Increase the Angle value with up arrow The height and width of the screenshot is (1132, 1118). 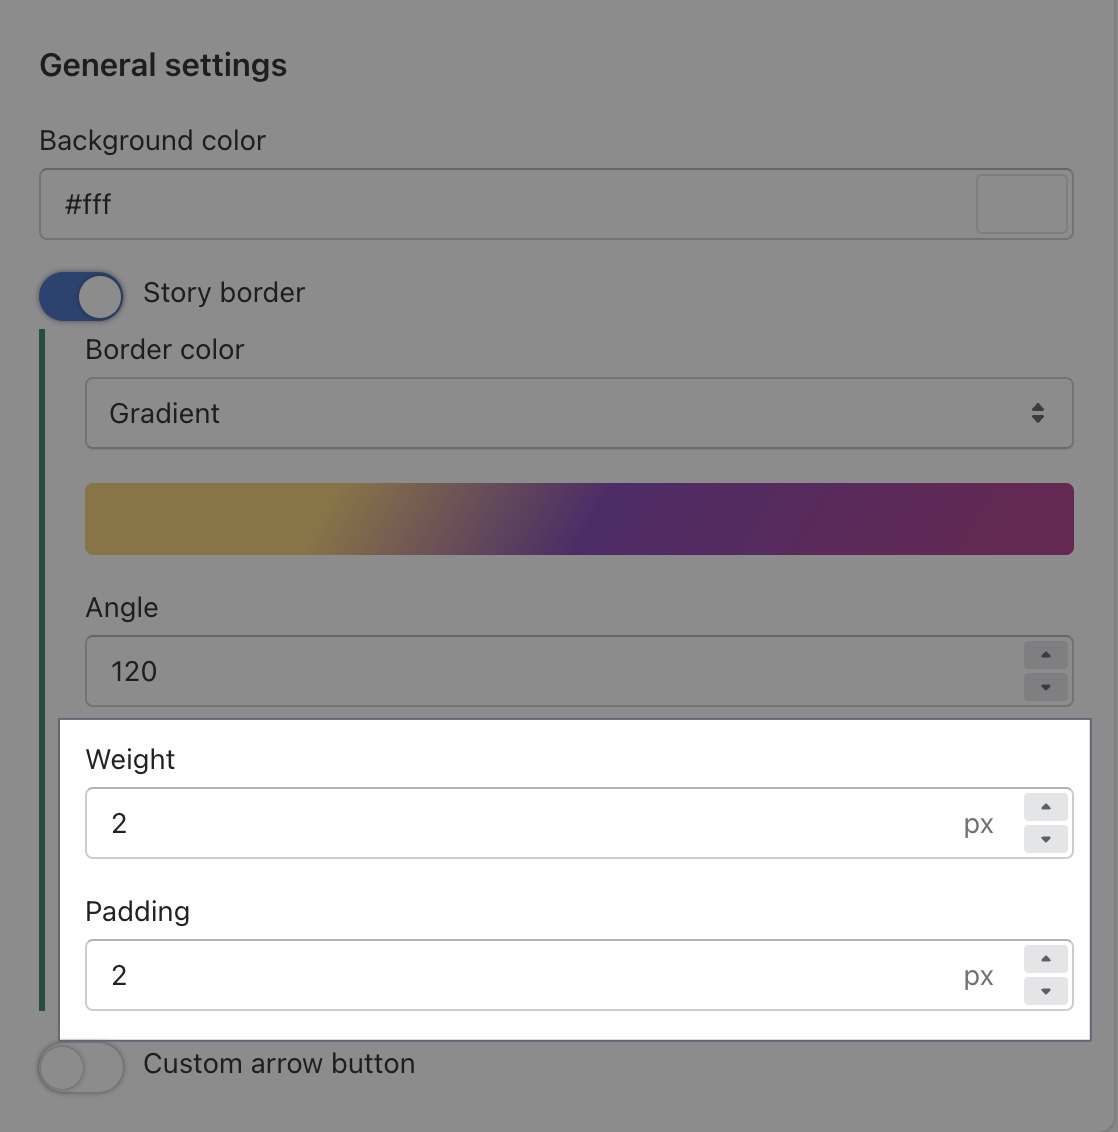coord(1046,655)
